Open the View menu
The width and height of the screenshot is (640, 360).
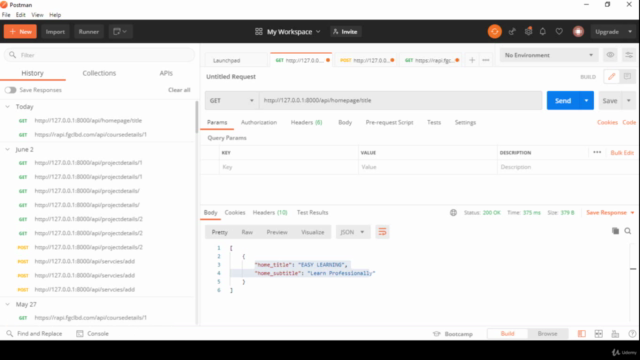[x=37, y=15]
